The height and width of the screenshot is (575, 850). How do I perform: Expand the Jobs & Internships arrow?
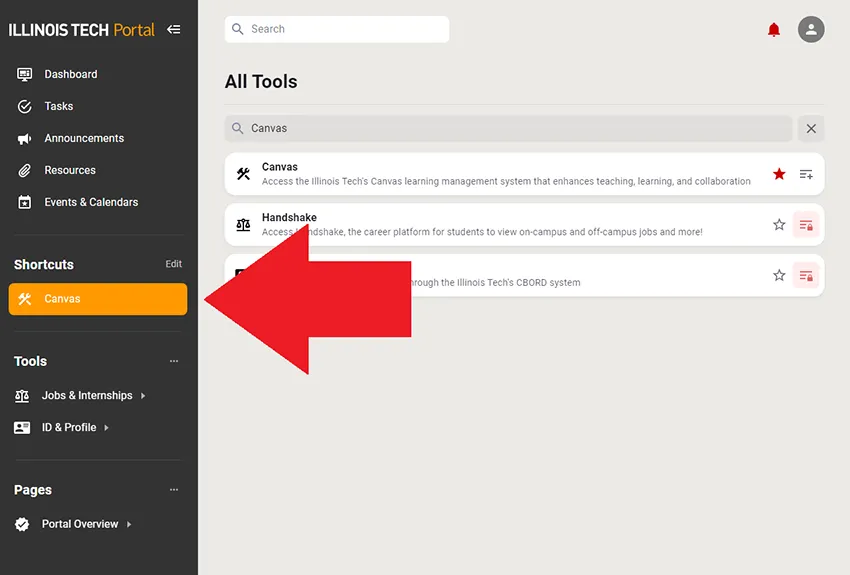pos(143,396)
